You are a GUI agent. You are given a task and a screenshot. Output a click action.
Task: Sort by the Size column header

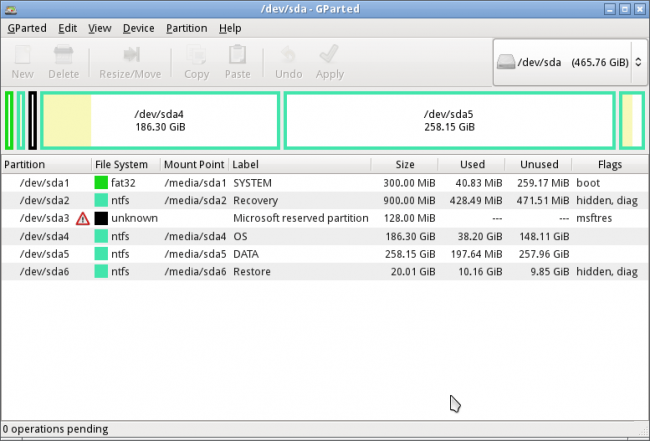tap(404, 164)
